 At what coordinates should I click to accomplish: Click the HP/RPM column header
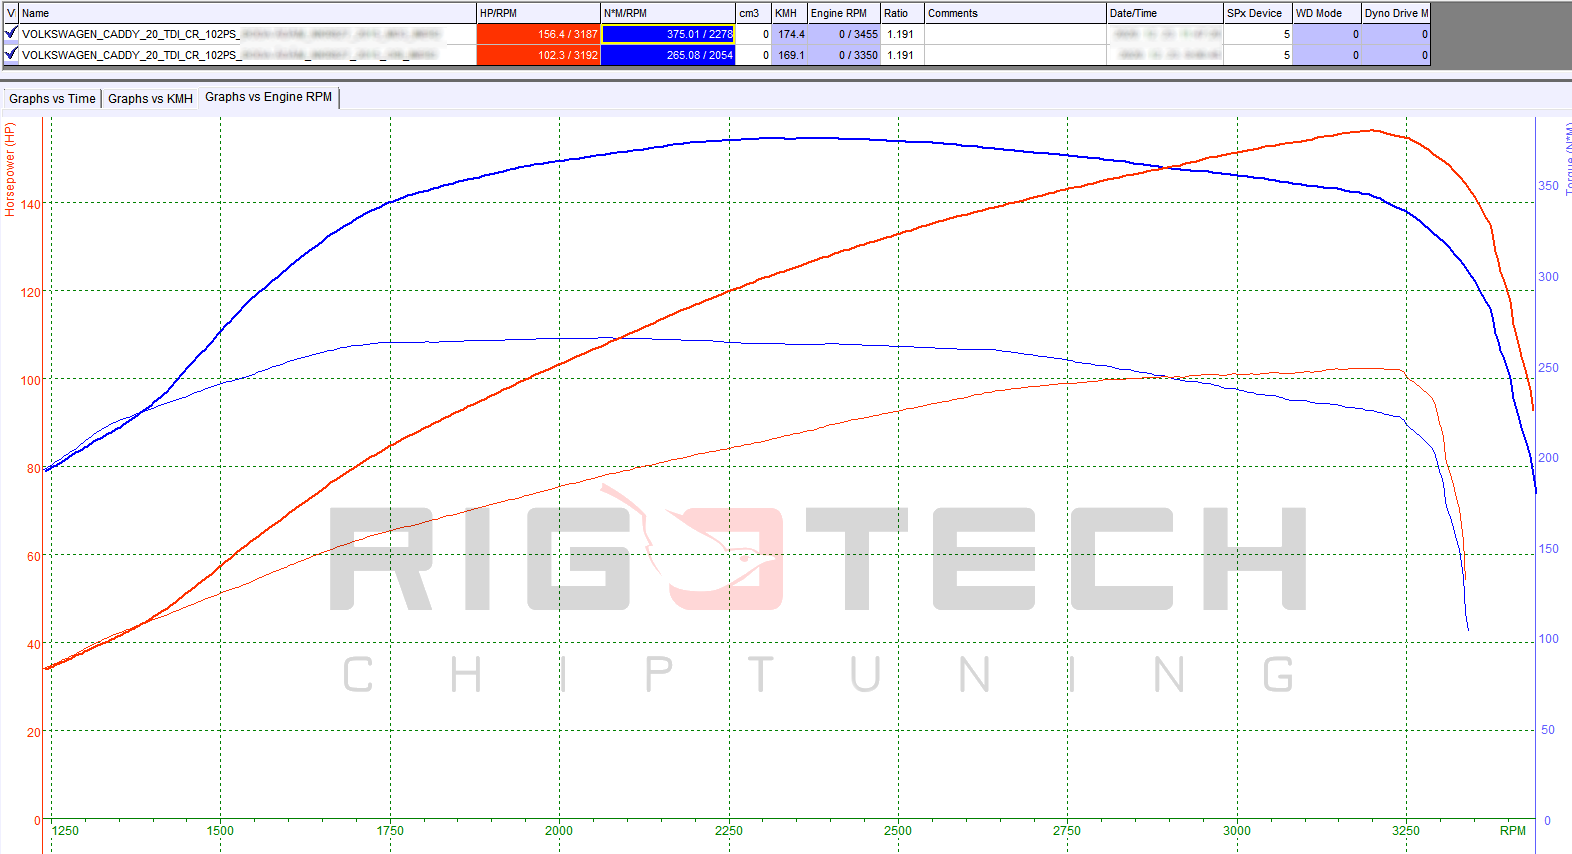pos(538,13)
